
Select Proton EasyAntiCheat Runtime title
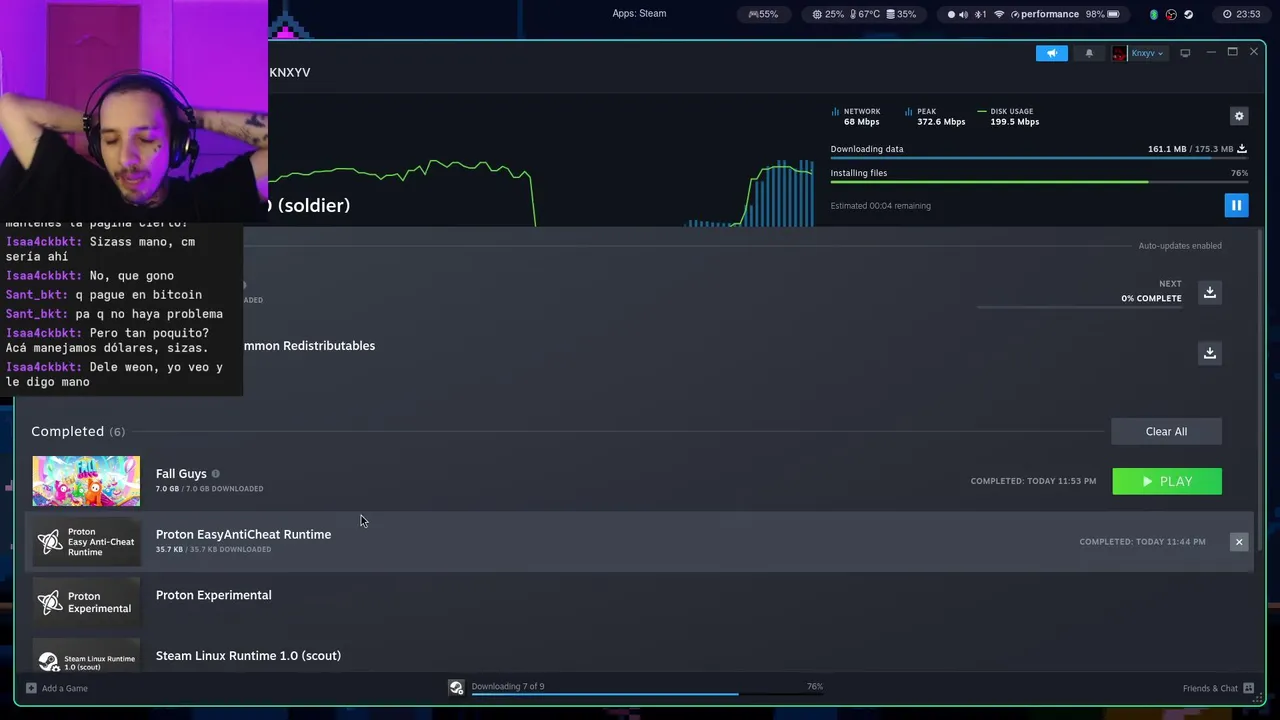[243, 535]
